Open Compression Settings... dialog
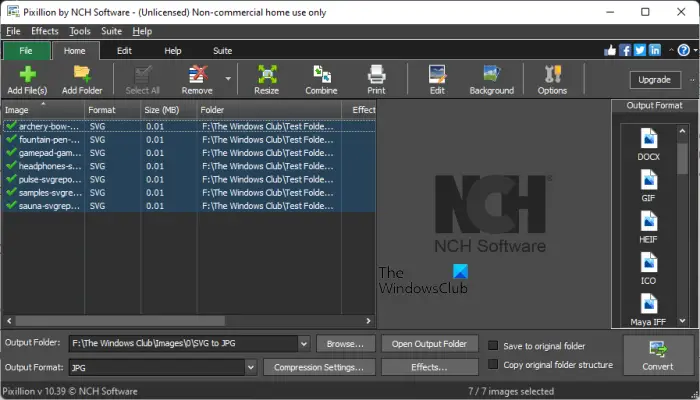The image size is (700, 400). point(319,367)
